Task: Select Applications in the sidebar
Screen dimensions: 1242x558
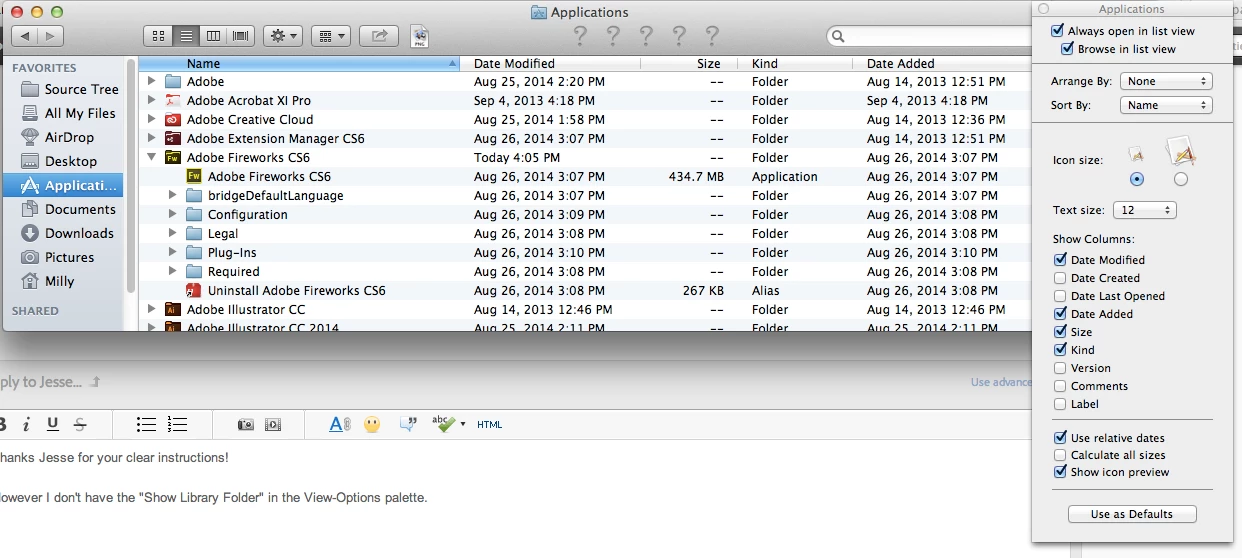Action: pos(63,185)
